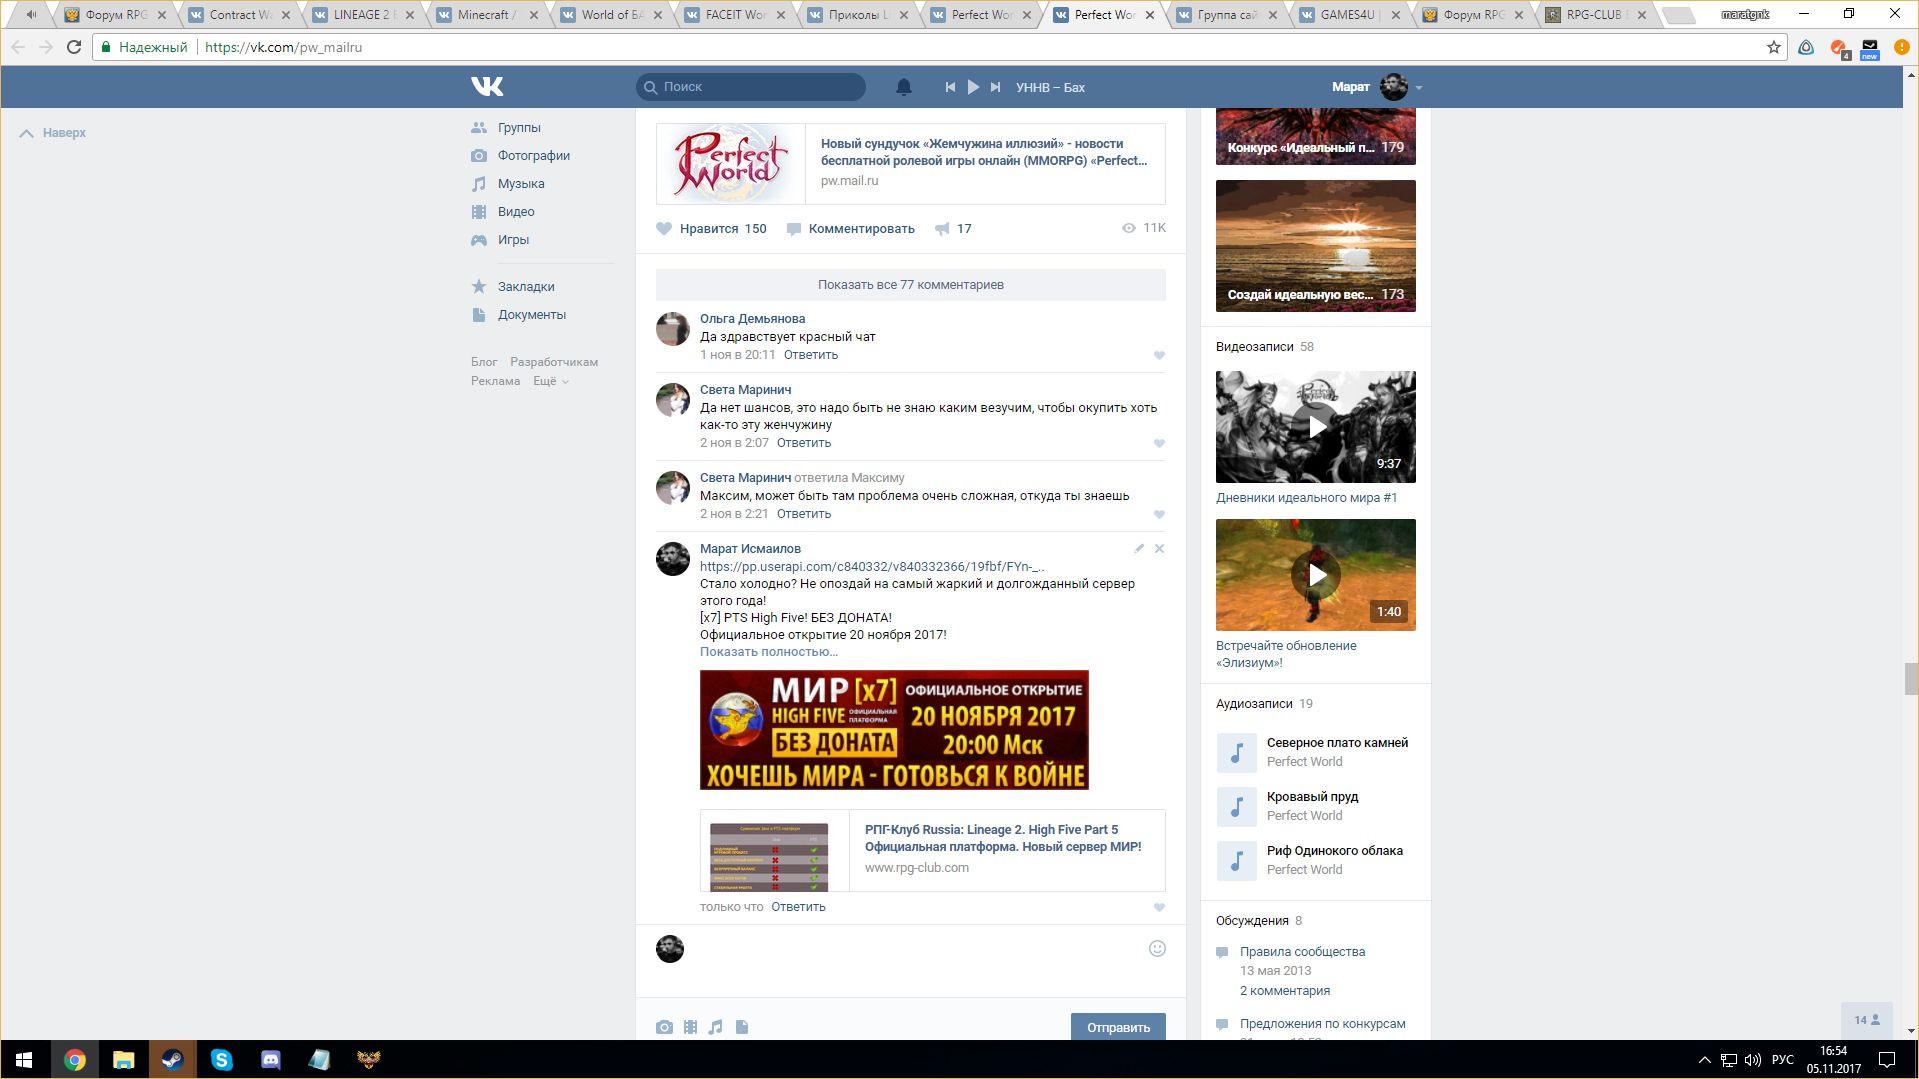Open the Создай идеальную вес… album

pyautogui.click(x=1316, y=246)
